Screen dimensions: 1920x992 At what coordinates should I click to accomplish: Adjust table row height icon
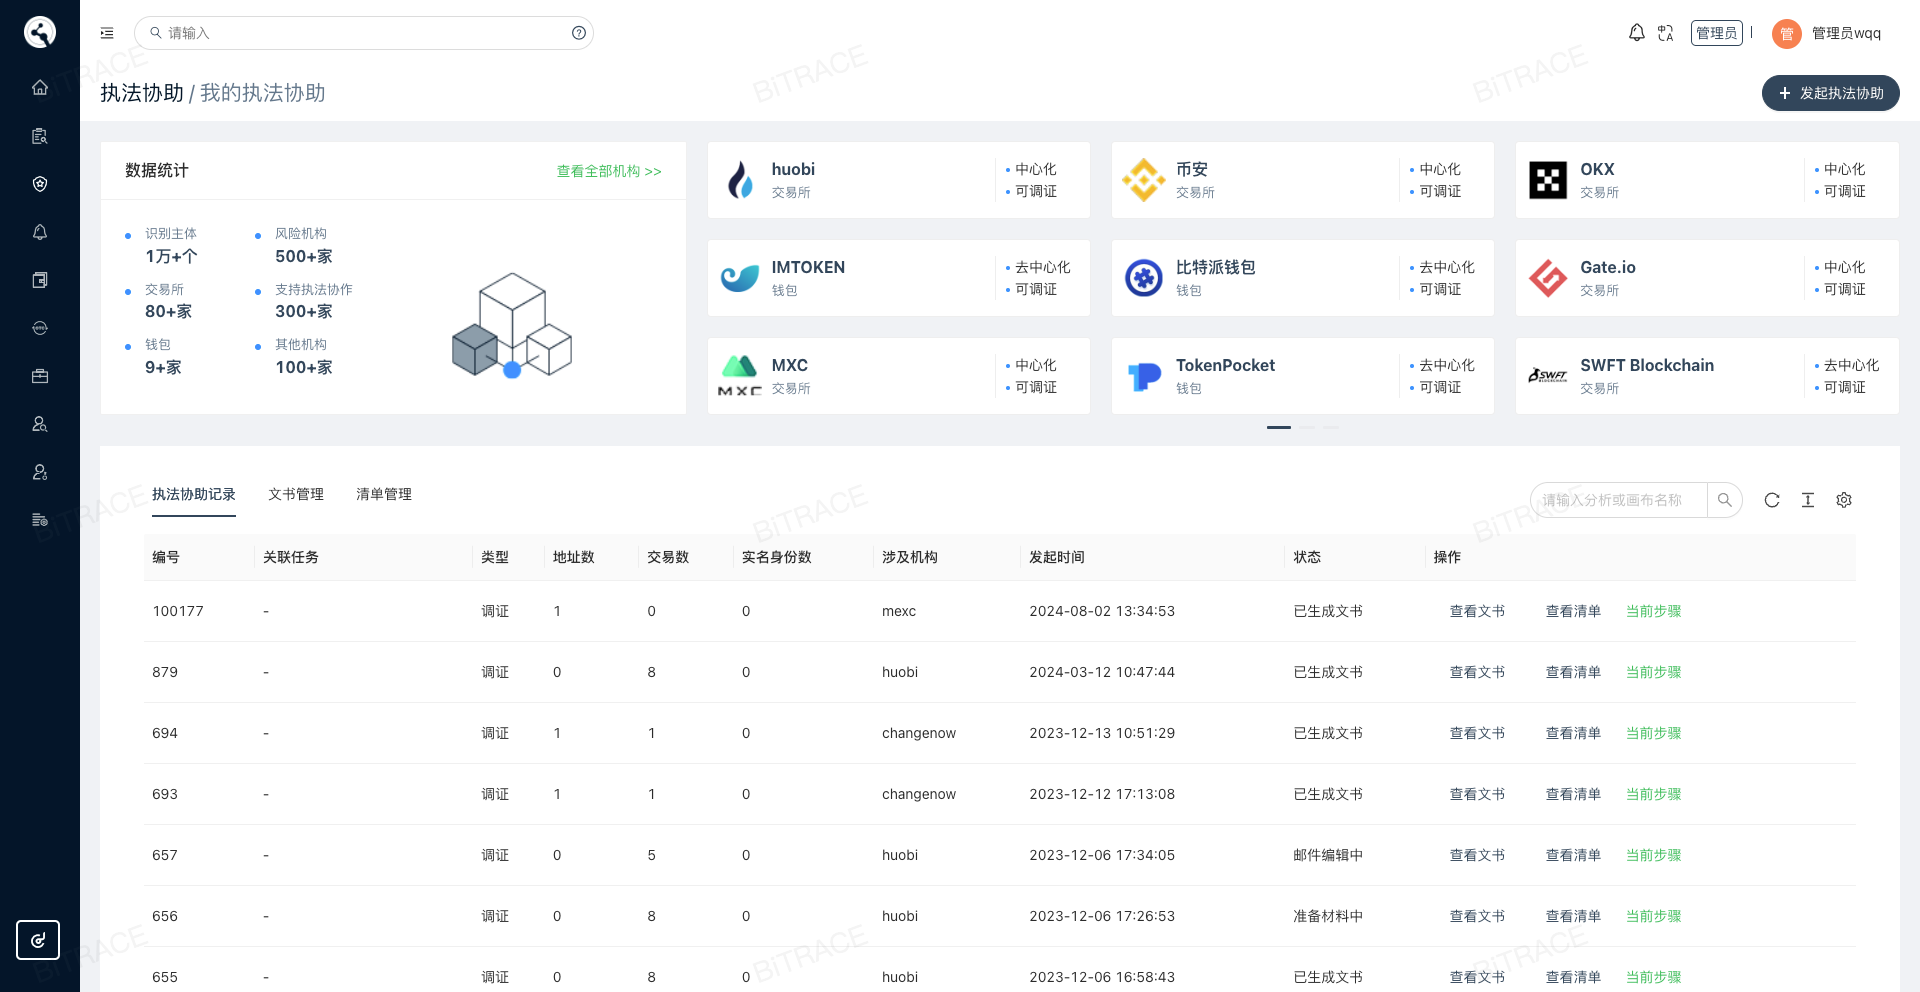1808,500
